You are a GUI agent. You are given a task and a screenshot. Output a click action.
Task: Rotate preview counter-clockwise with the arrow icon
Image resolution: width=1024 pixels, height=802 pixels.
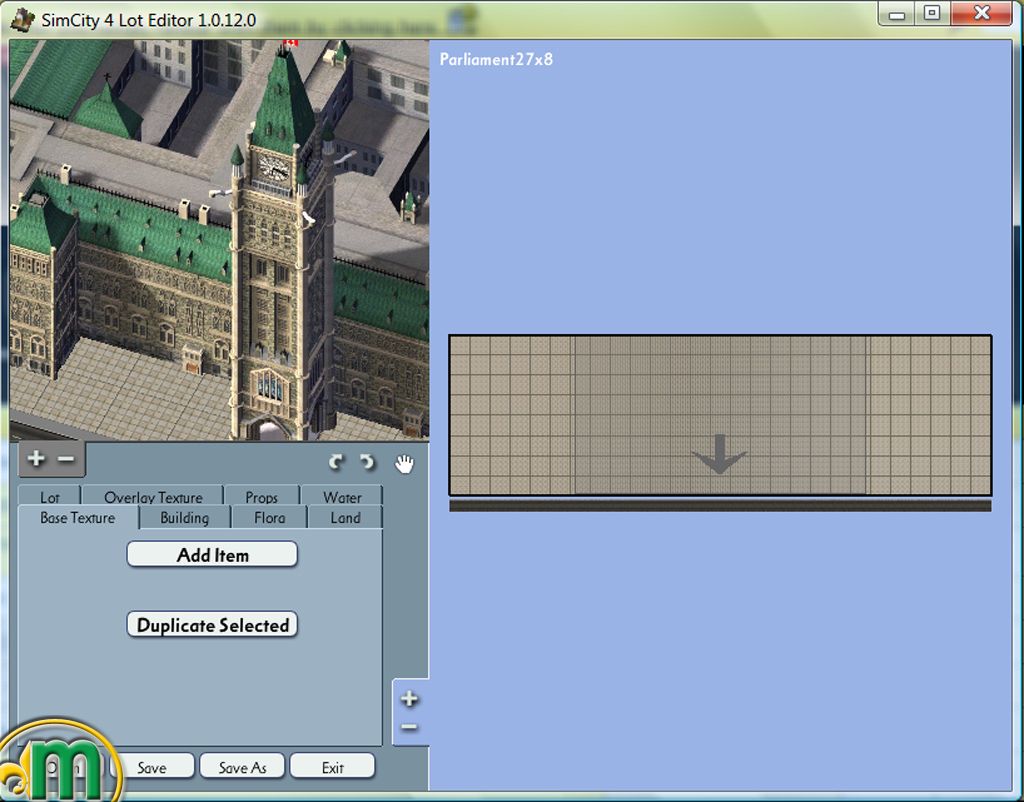point(367,462)
